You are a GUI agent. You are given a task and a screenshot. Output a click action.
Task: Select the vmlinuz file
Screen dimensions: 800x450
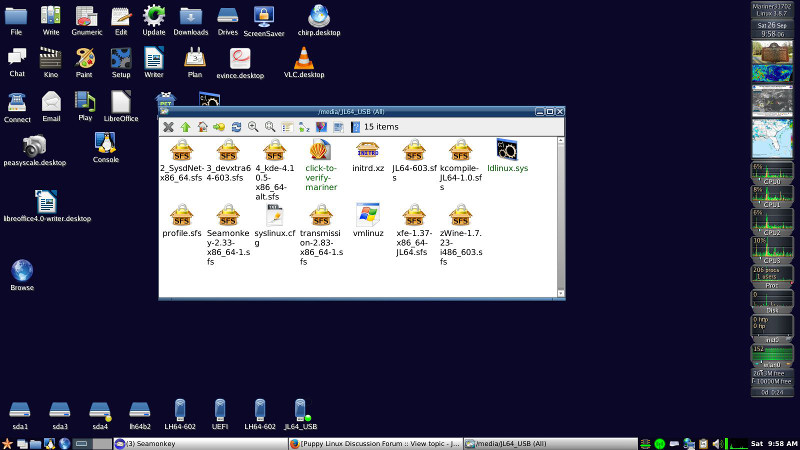point(368,221)
